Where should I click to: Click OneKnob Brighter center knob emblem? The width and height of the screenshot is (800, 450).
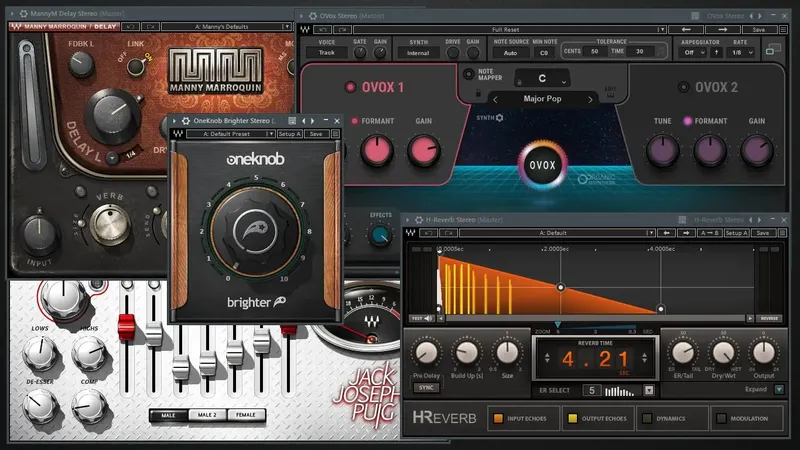pos(255,232)
